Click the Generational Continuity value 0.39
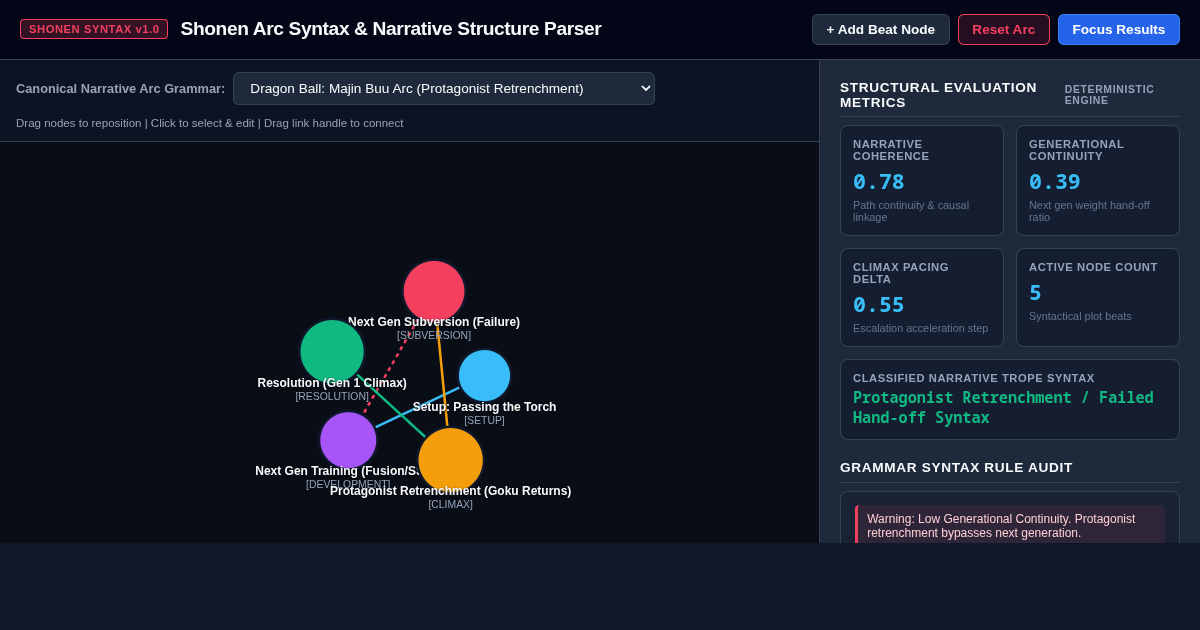Viewport: 1200px width, 630px height. pyautogui.click(x=1055, y=182)
